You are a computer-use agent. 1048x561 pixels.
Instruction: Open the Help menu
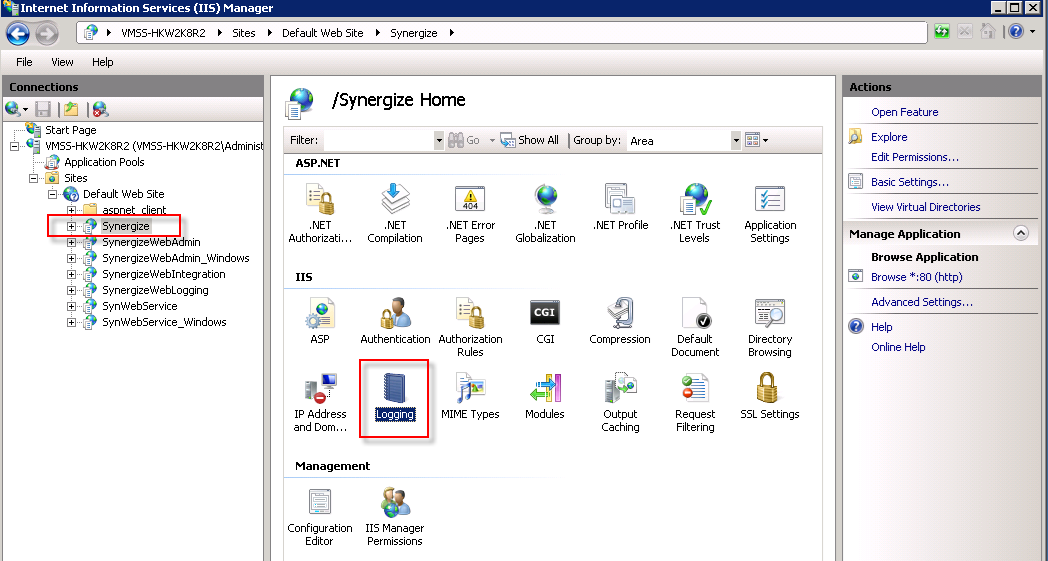[x=102, y=62]
